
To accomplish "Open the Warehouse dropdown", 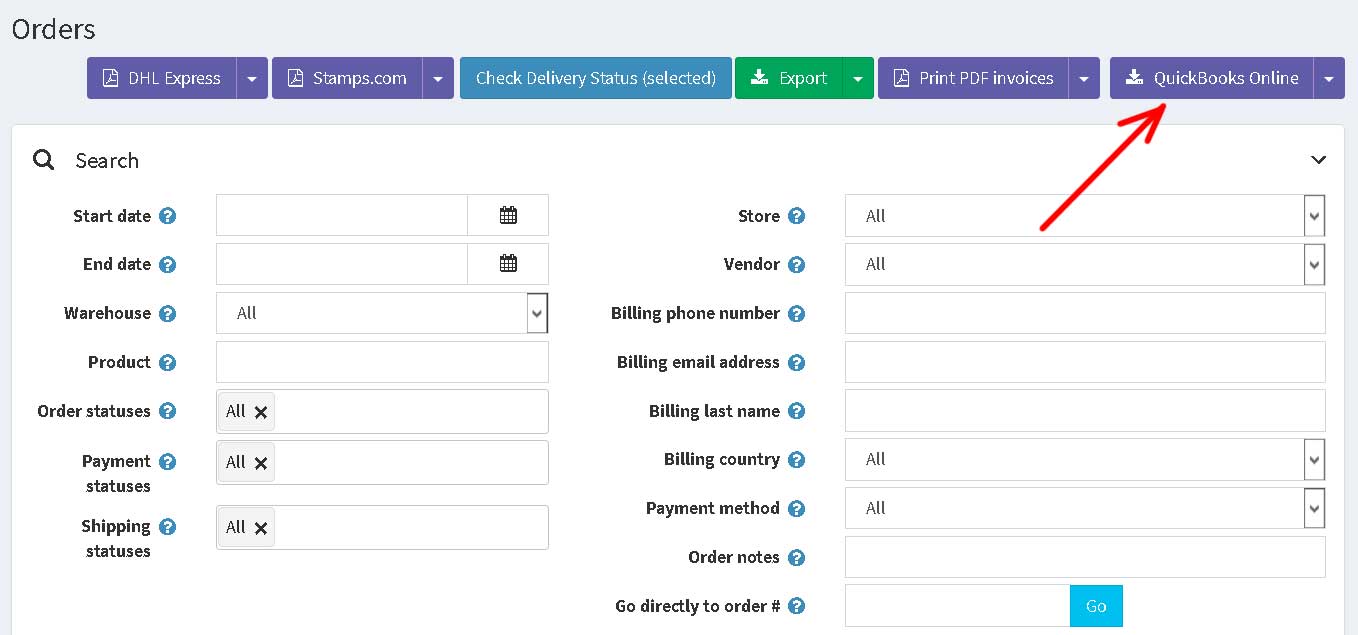I will click(x=382, y=313).
